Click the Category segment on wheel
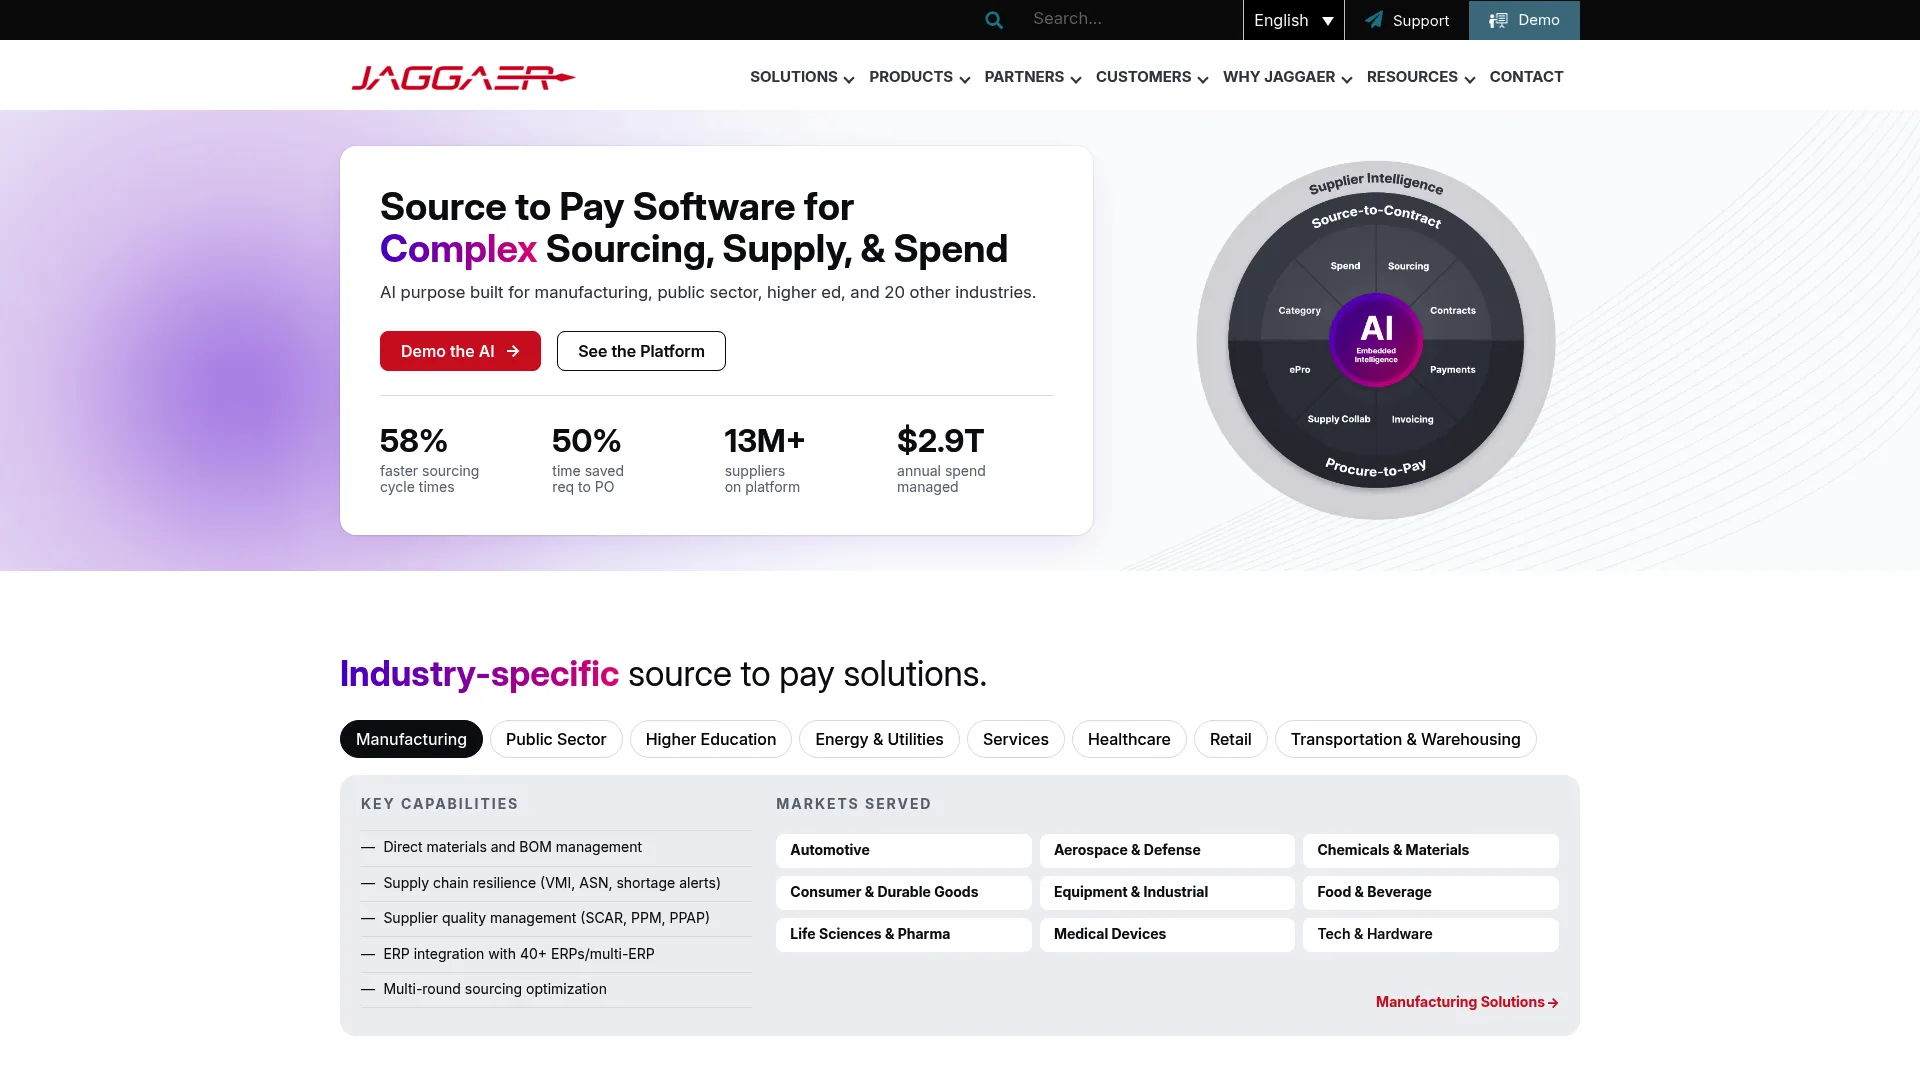The image size is (1920, 1080). click(x=1299, y=311)
